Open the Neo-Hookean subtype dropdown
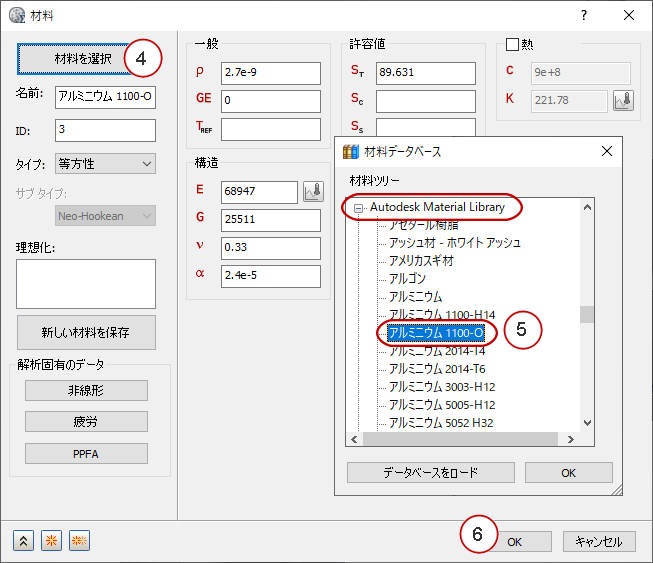The height and width of the screenshot is (563, 653). (x=105, y=216)
